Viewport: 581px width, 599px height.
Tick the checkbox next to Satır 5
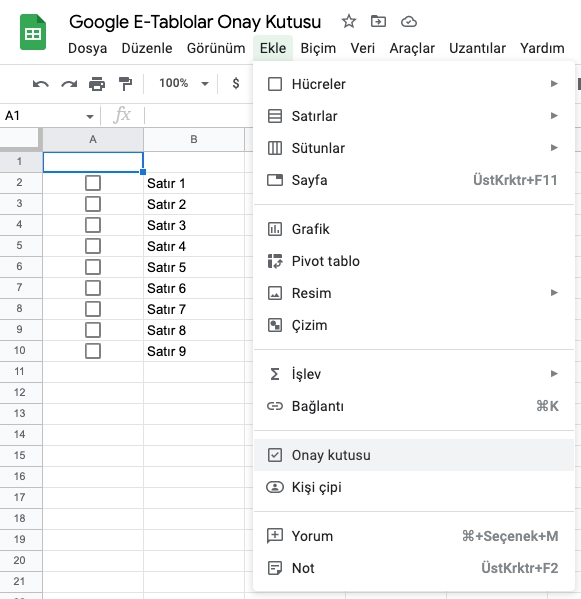click(x=93, y=267)
